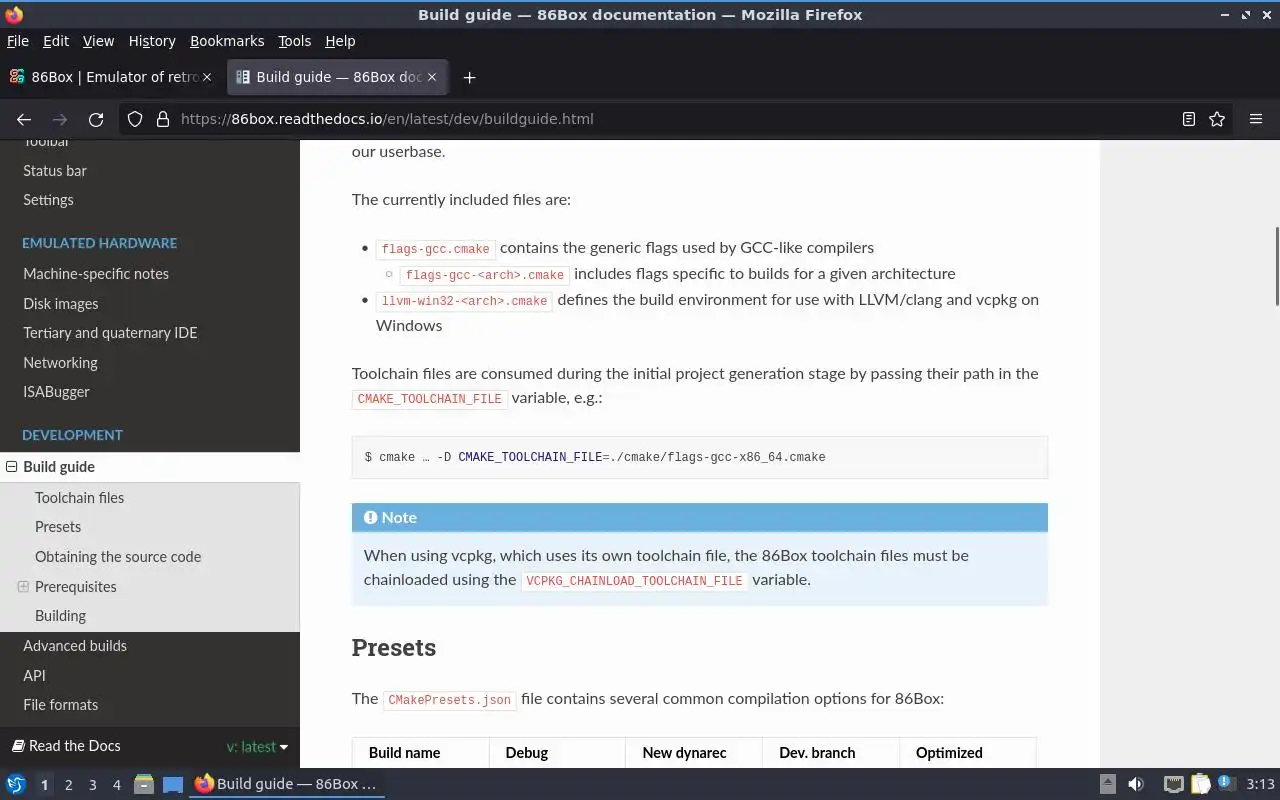The width and height of the screenshot is (1280, 800).
Task: Open Advanced builds sidebar link
Action: (x=75, y=646)
